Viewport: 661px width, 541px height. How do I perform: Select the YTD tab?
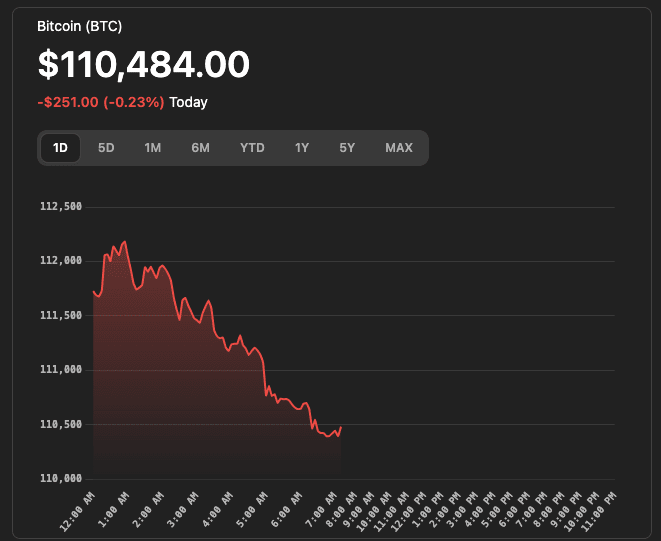[252, 148]
